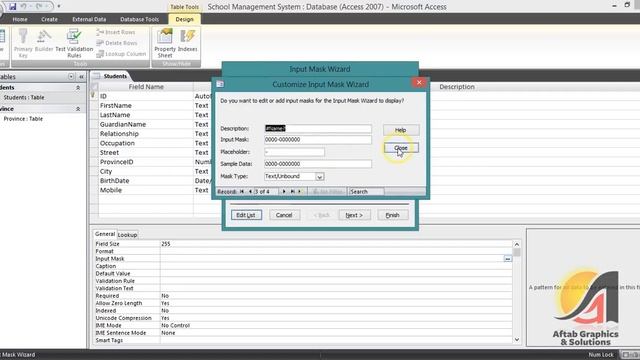Screen dimensions: 640x360
Task: Click the Close button in Customize wizard
Action: 401,148
